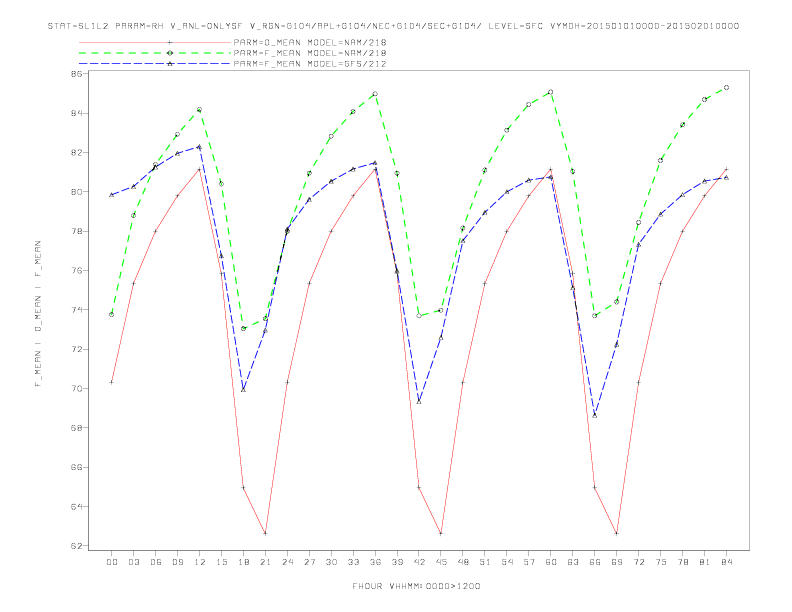Click y-axis tick label 70
Image resolution: width=792 pixels, height=612 pixels.
tap(76, 389)
